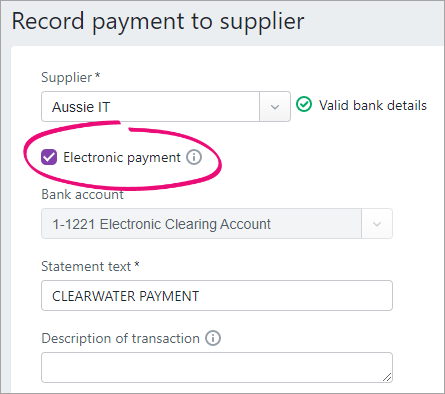Click the Aussie IT text in supplier field
Image resolution: width=445 pixels, height=394 pixels.
[x=81, y=107]
